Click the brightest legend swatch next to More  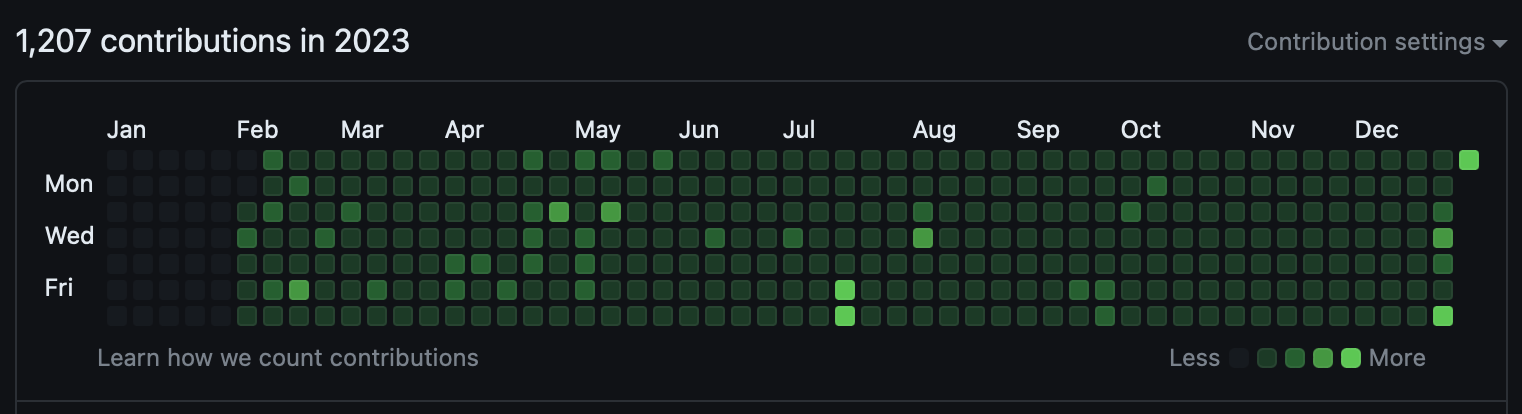[x=1352, y=358]
